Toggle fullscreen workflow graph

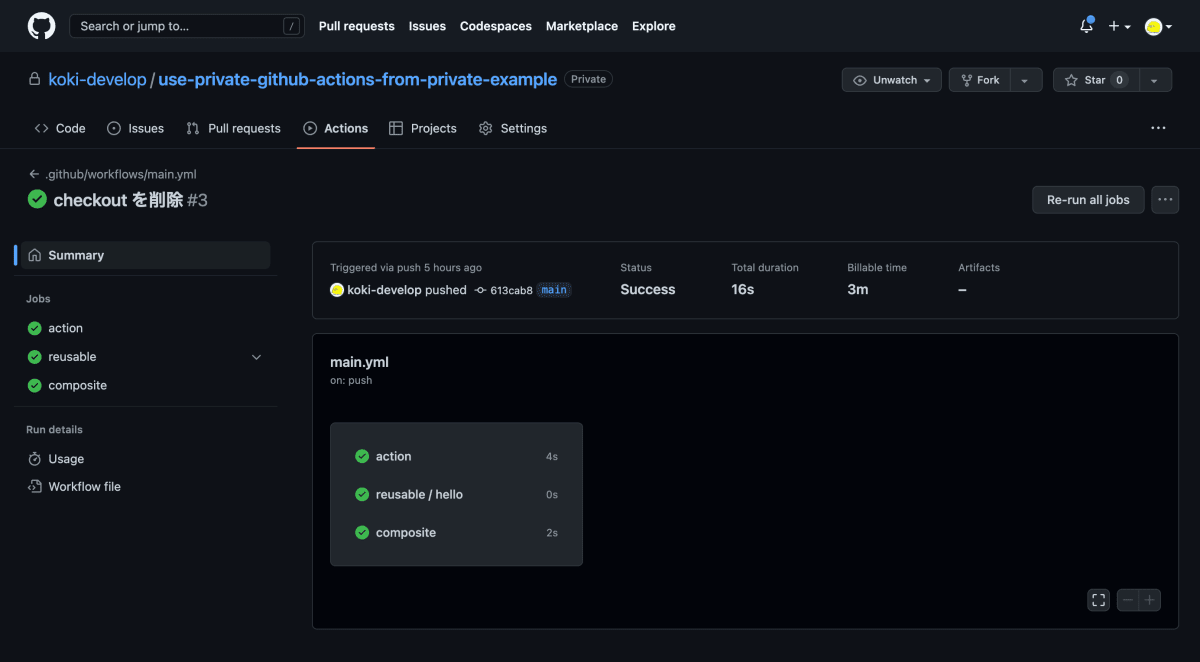[x=1099, y=600]
